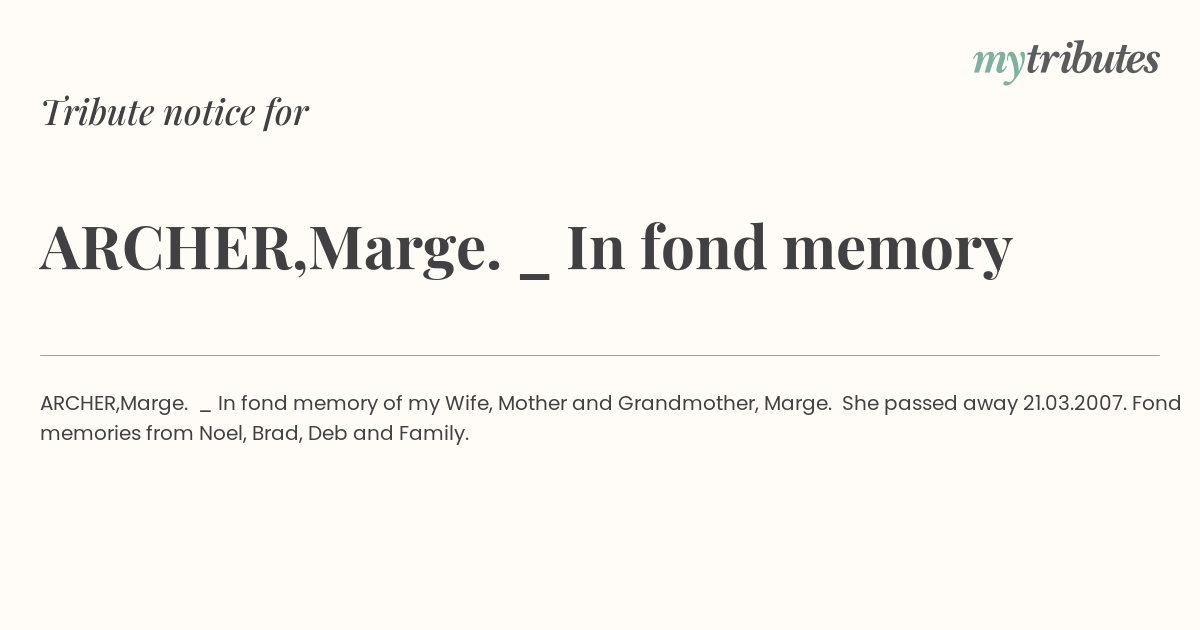Screen dimensions: 1200x630
Task: Click the name "Noel" in the notice
Action: (x=221, y=433)
